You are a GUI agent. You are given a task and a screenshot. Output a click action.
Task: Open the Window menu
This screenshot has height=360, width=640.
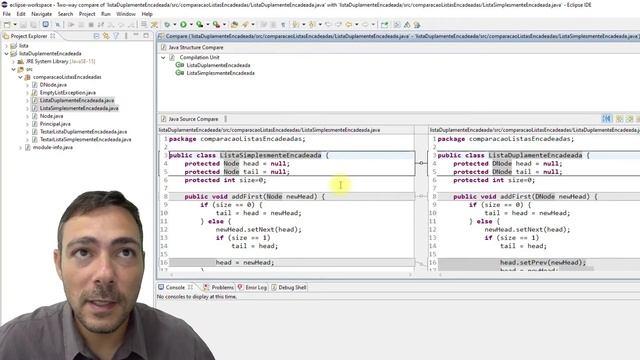tap(126, 14)
